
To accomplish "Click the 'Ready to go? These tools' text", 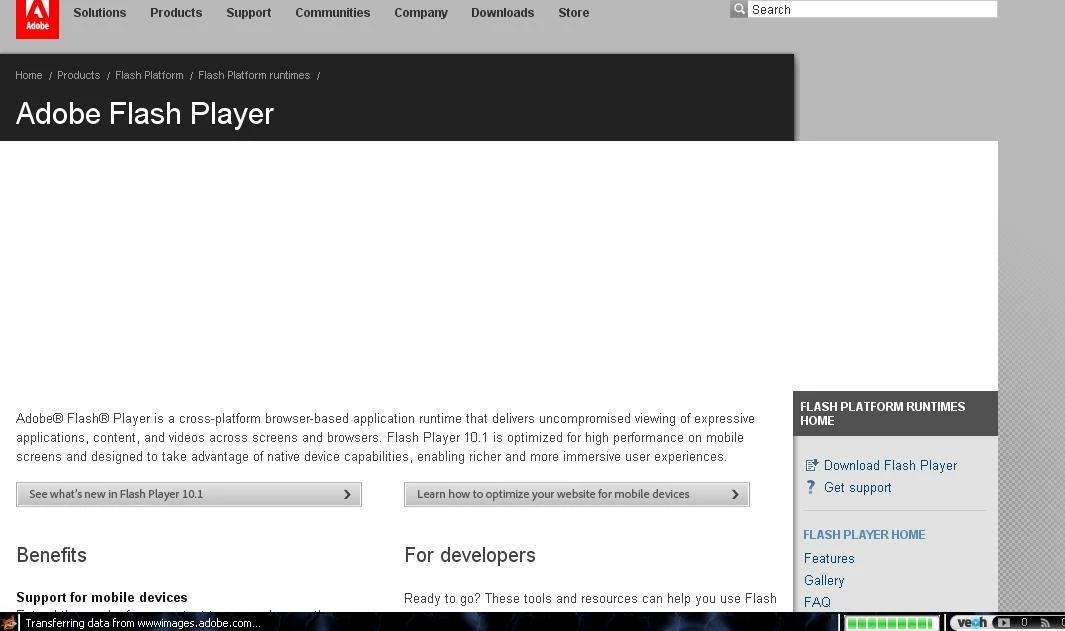I will click(x=590, y=598).
